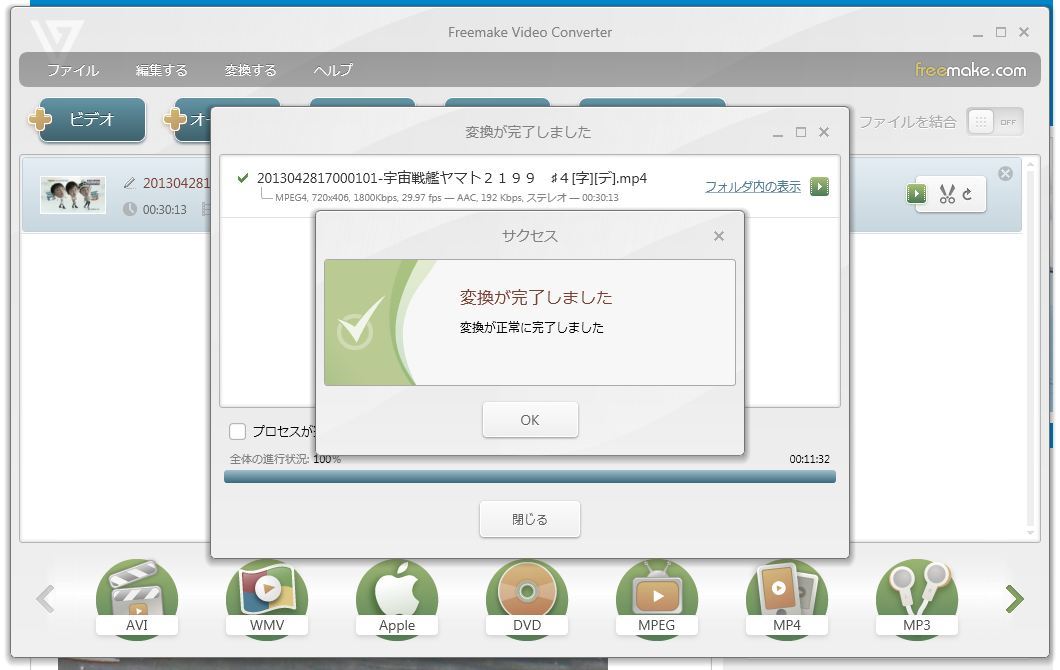The width and height of the screenshot is (1060, 670).
Task: Open the ファイル menu
Action: click(73, 70)
